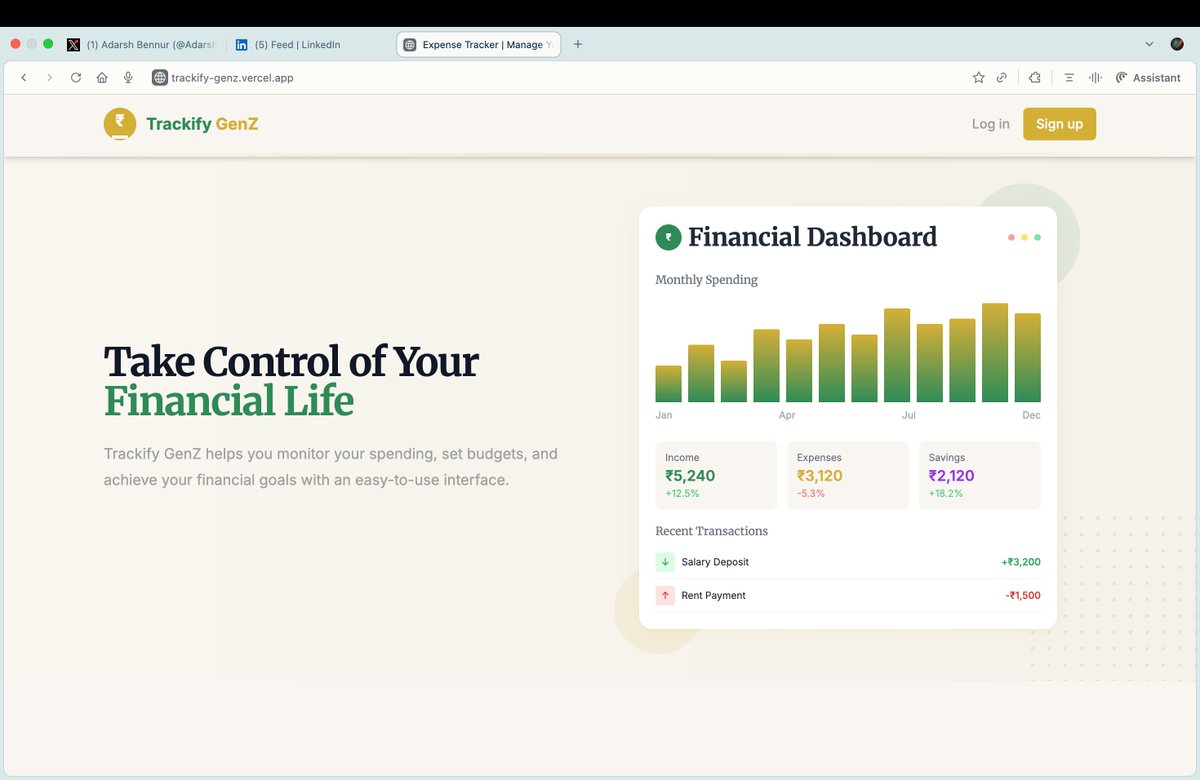Switch to the Adarsh Bennur X tab
The width and height of the screenshot is (1200, 780).
[x=142, y=45]
